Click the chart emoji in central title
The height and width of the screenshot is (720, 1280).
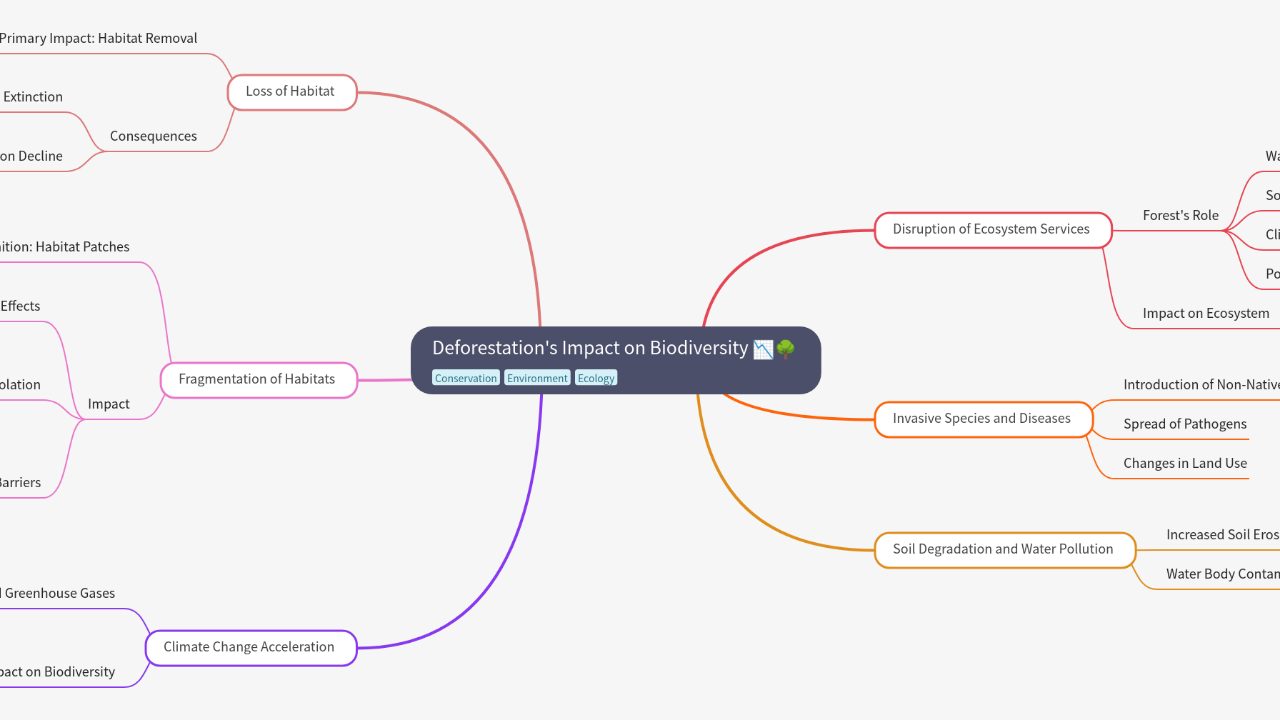point(763,349)
